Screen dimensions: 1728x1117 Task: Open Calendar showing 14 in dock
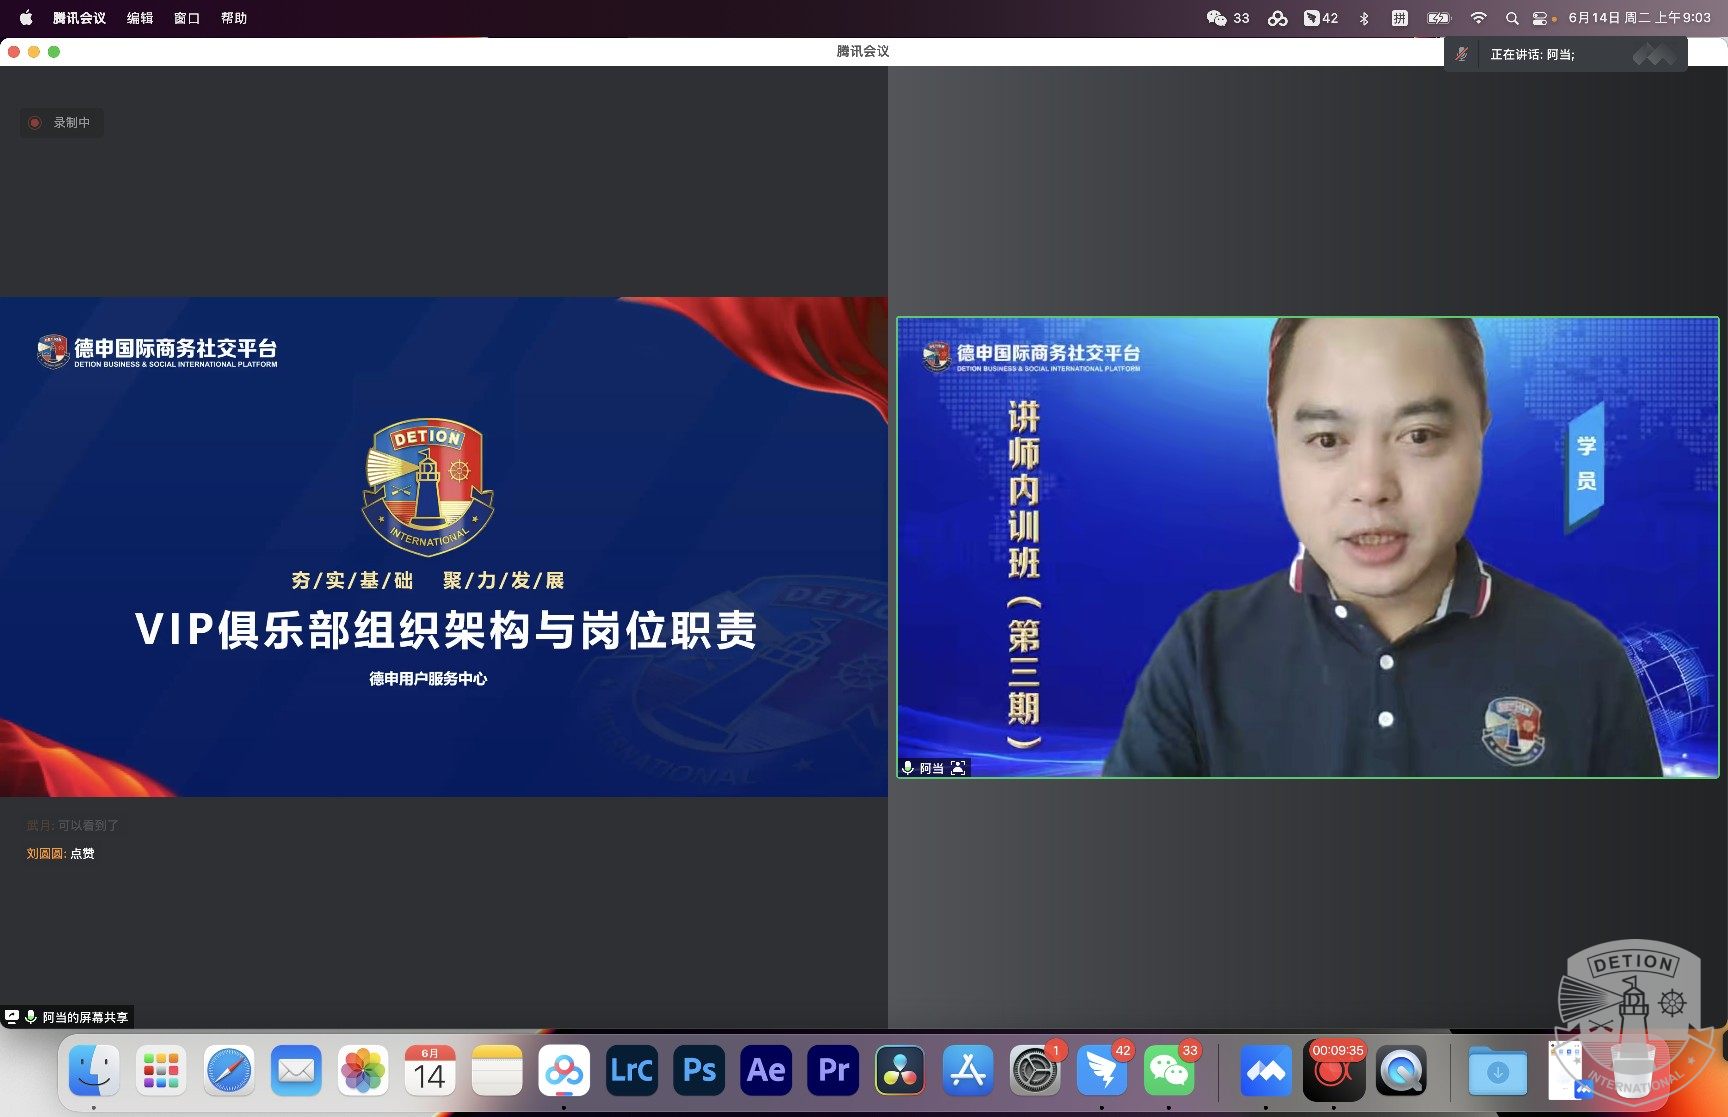430,1071
